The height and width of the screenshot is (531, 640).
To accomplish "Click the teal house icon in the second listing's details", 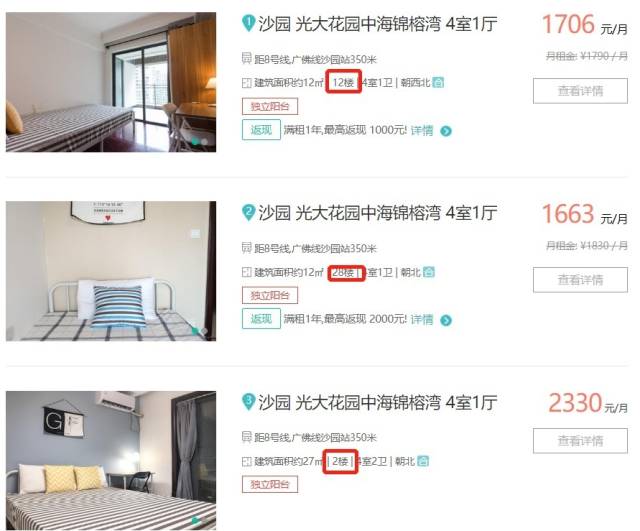I will point(429,272).
